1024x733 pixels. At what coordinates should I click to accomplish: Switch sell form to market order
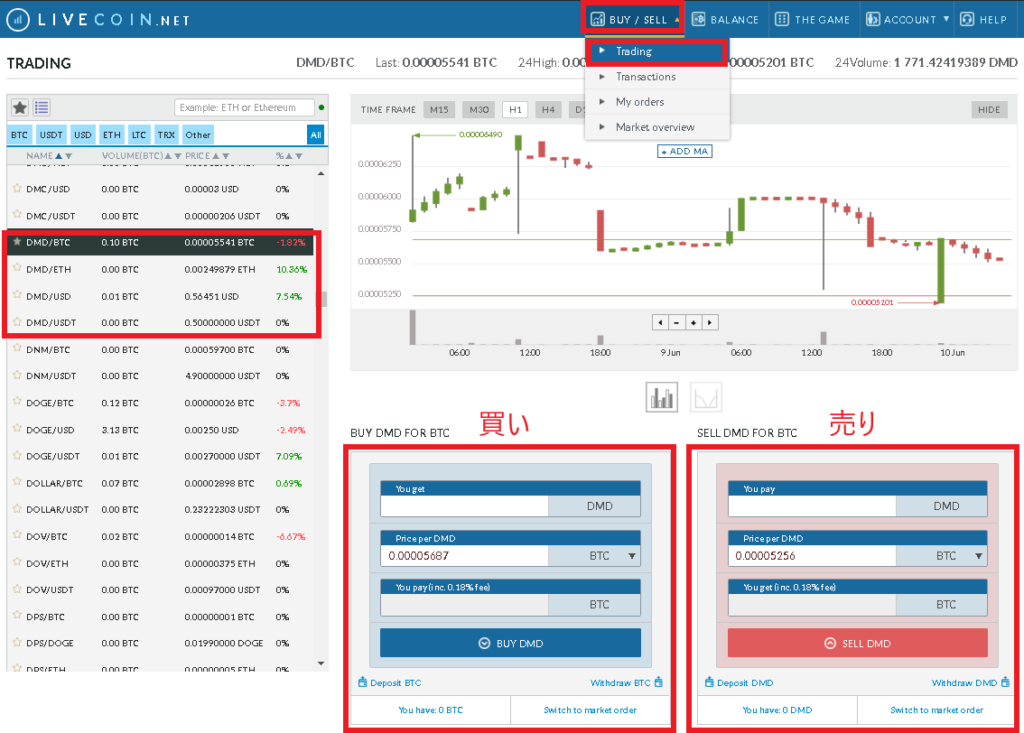pyautogui.click(x=937, y=710)
